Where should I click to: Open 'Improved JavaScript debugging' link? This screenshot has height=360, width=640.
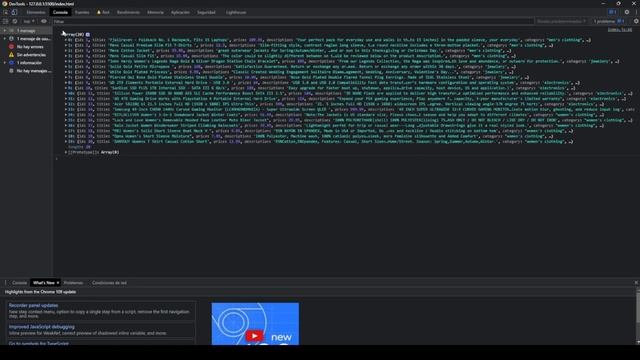pos(42,327)
